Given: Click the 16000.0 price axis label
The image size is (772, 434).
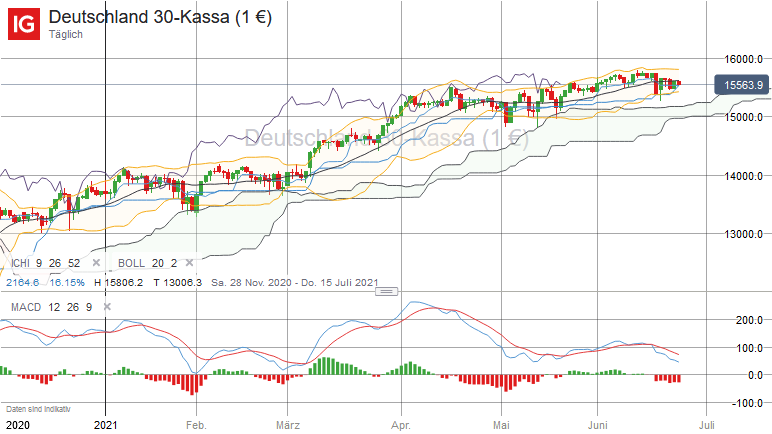Looking at the screenshot, I should (743, 60).
